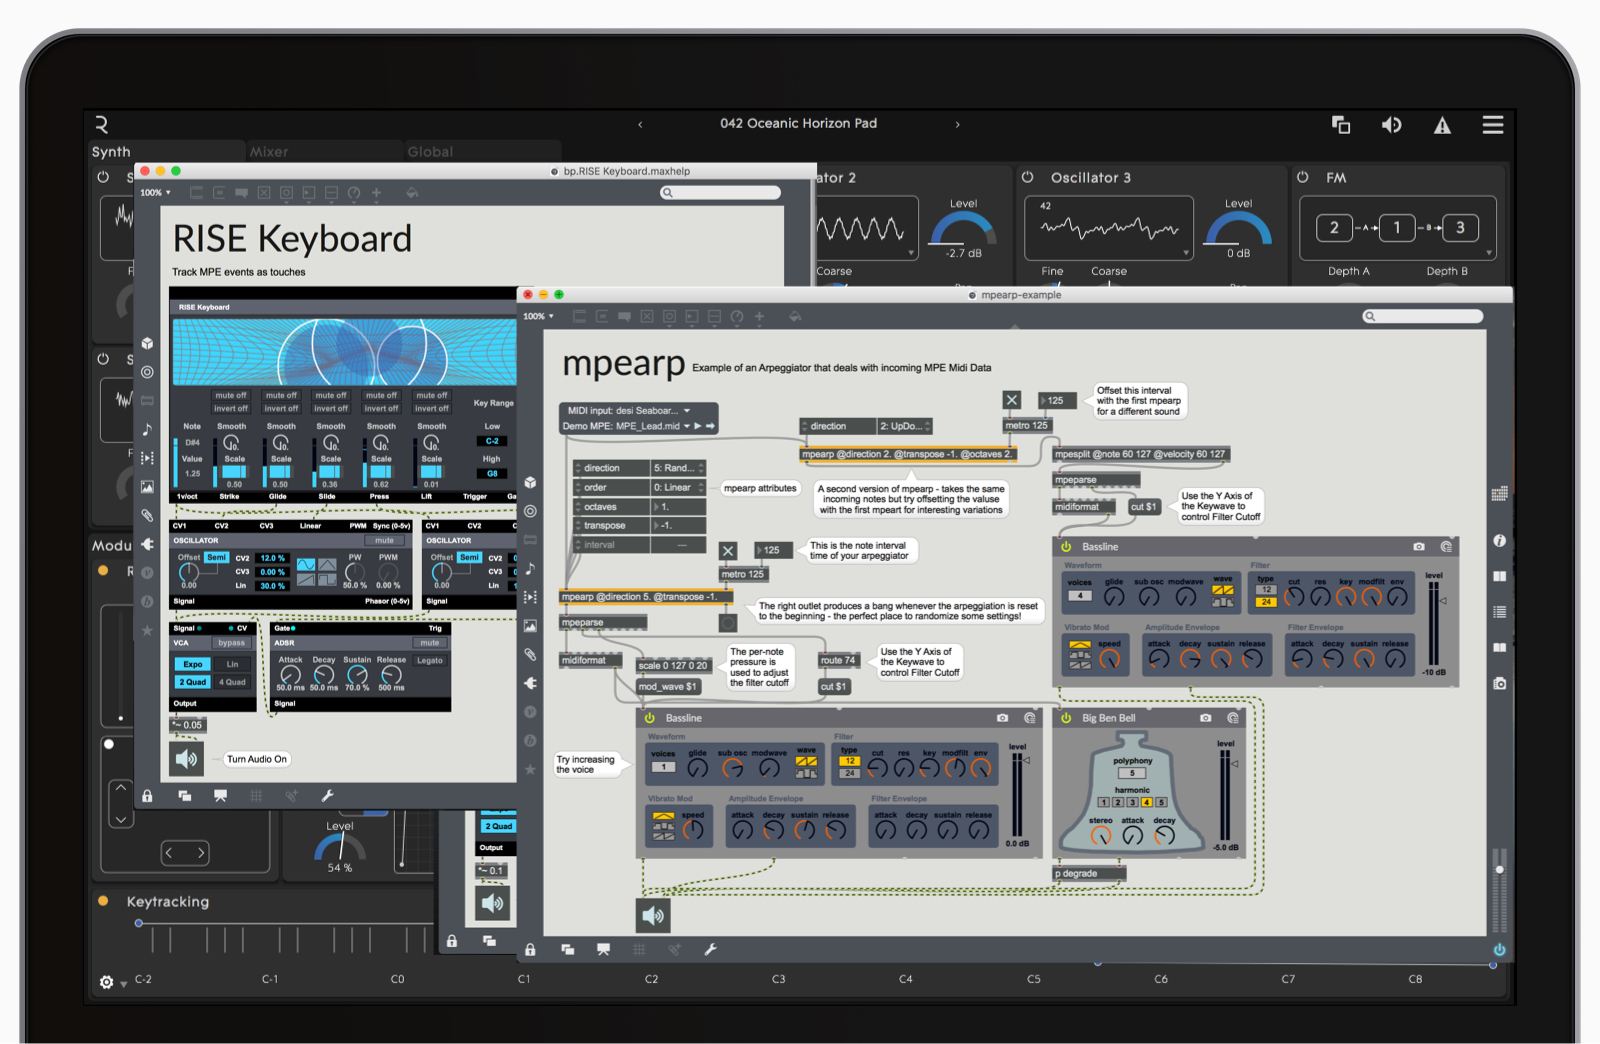Click the bypass button in the VCA module
Screen dimensions: 1600x1044
(232, 643)
